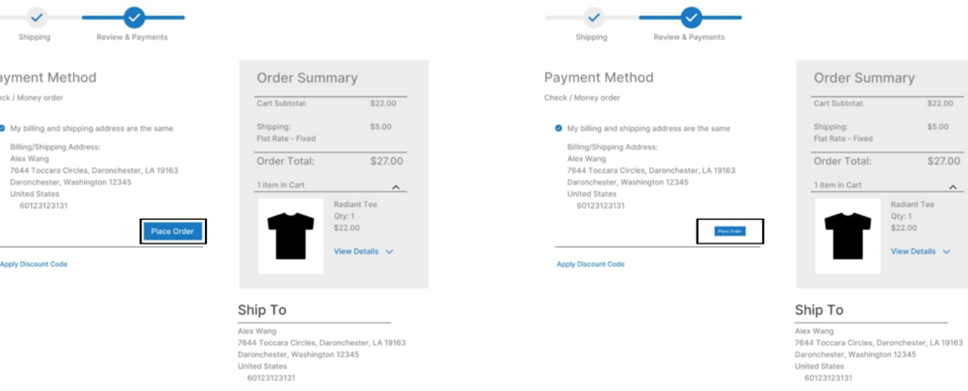Viewport: 968px width, 391px height.
Task: Click the left Radiant Tee t-shirt thumbnail
Action: 291,235
